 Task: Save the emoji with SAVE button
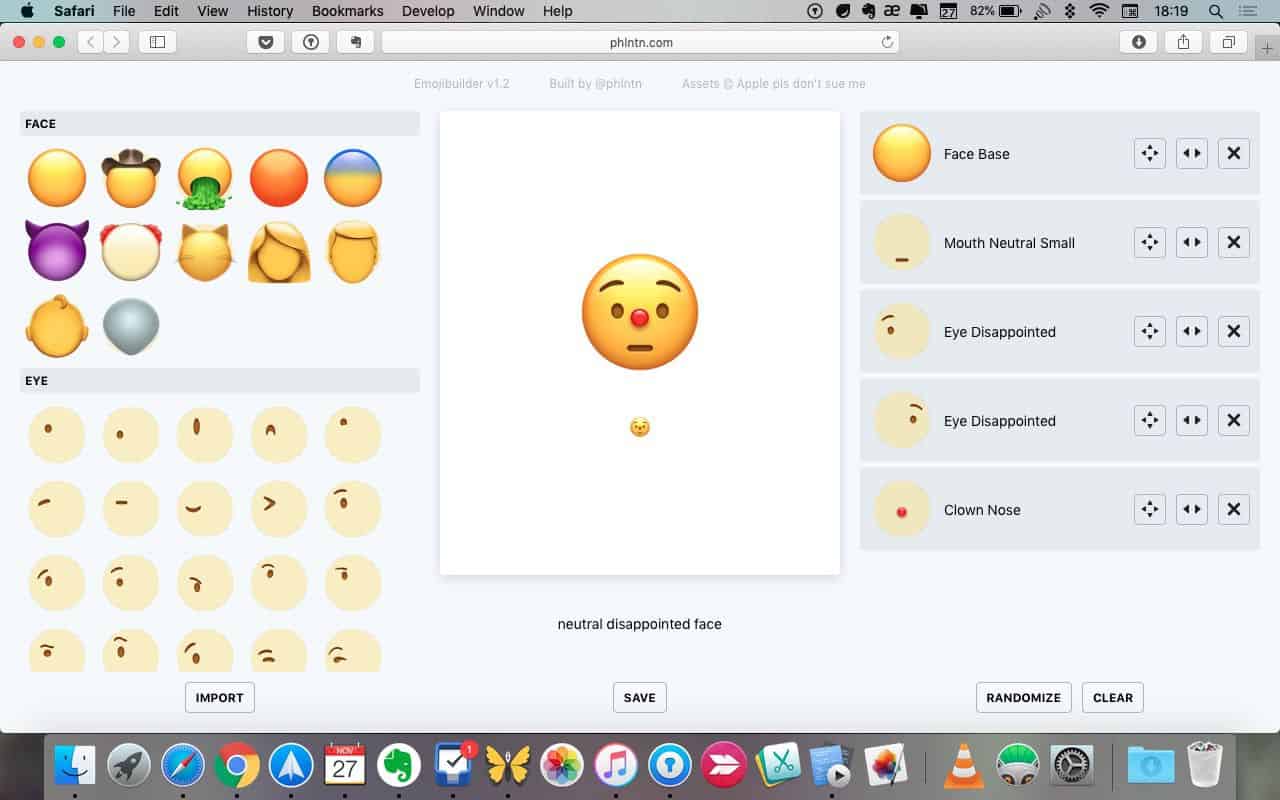pyautogui.click(x=640, y=697)
